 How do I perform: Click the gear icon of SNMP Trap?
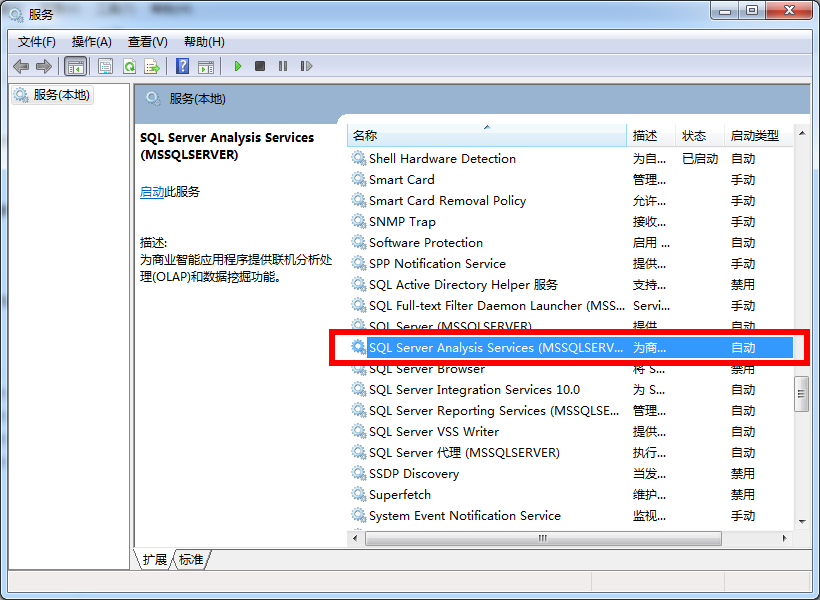pyautogui.click(x=358, y=221)
